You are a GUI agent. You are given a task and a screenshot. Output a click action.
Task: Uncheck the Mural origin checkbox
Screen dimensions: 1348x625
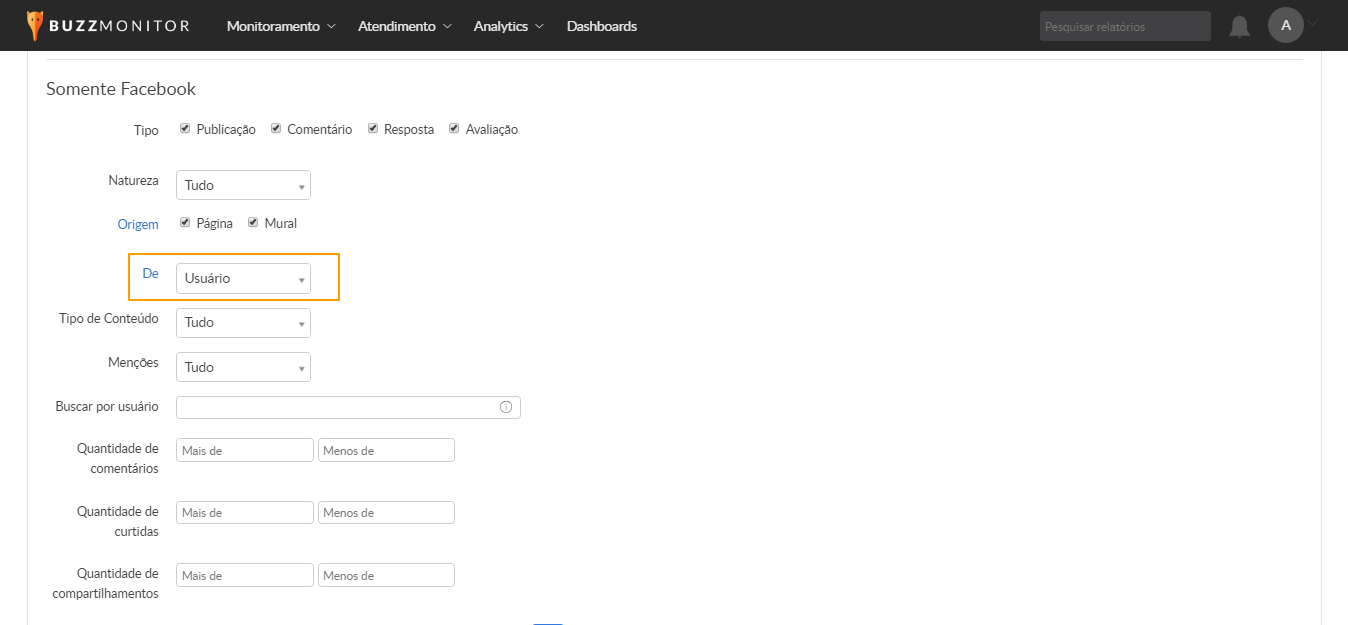(x=253, y=223)
